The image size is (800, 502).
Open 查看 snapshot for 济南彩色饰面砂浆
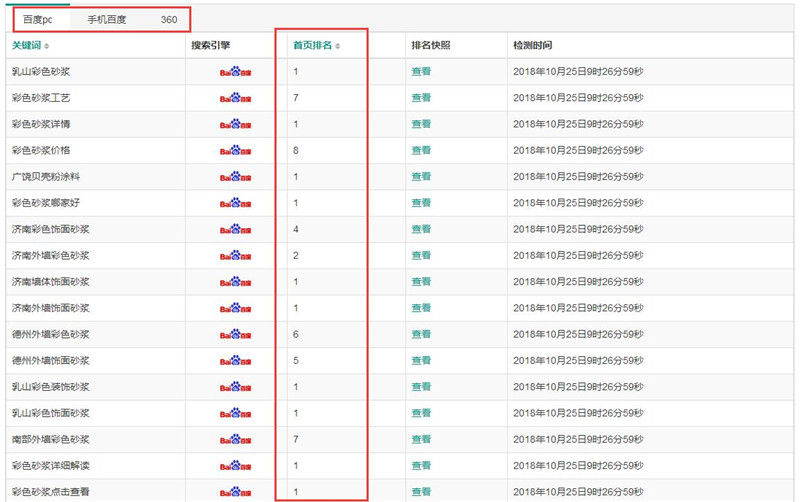[x=421, y=229]
